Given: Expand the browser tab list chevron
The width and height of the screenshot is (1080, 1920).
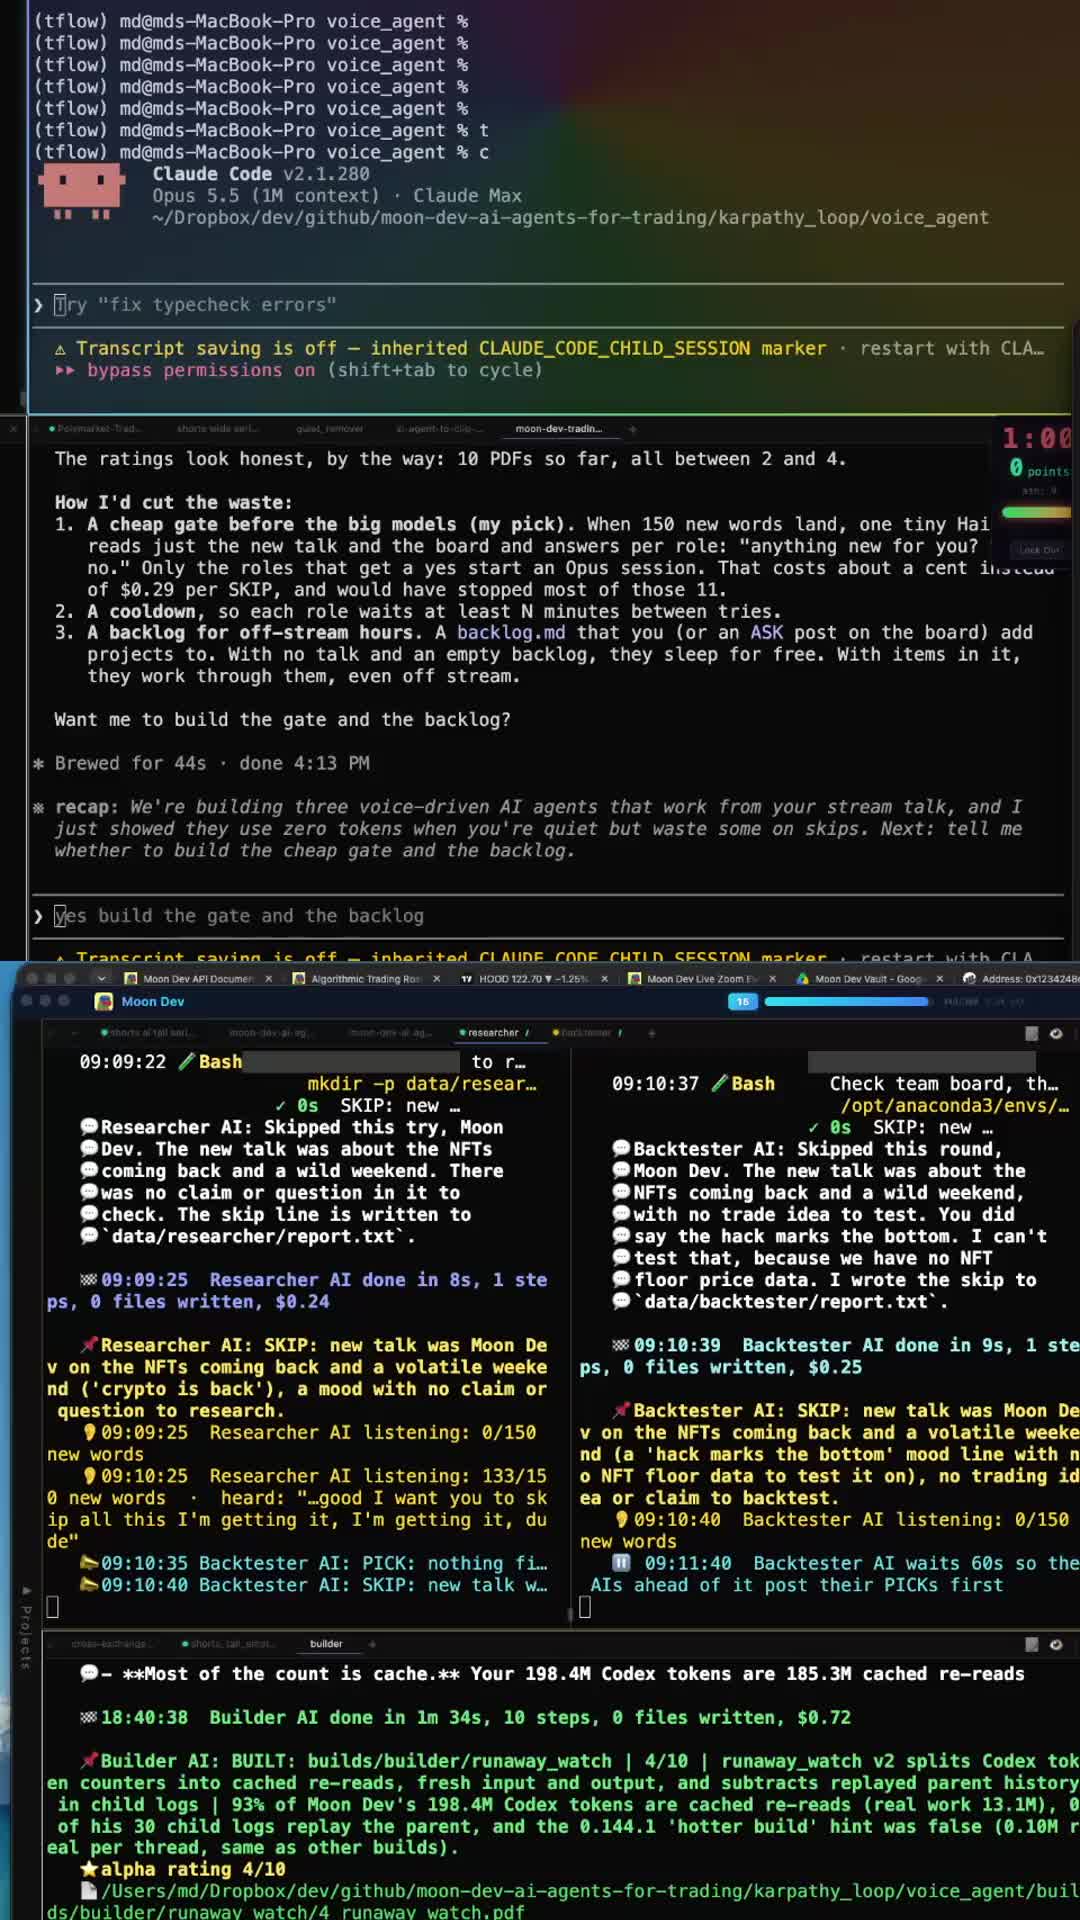Looking at the screenshot, I should [100, 978].
